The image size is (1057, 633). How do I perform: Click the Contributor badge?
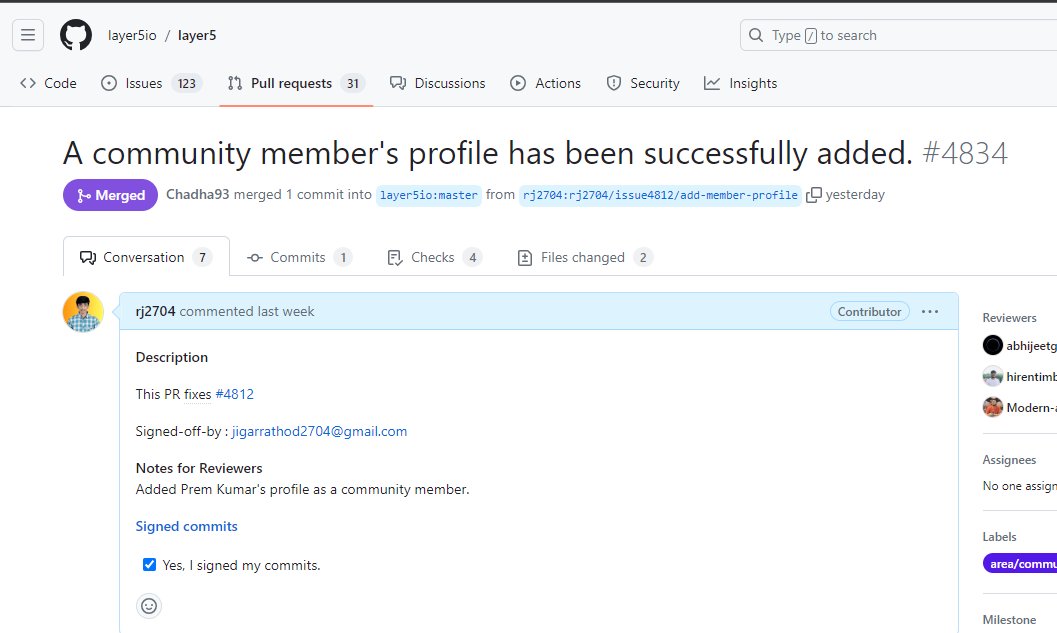pos(870,311)
